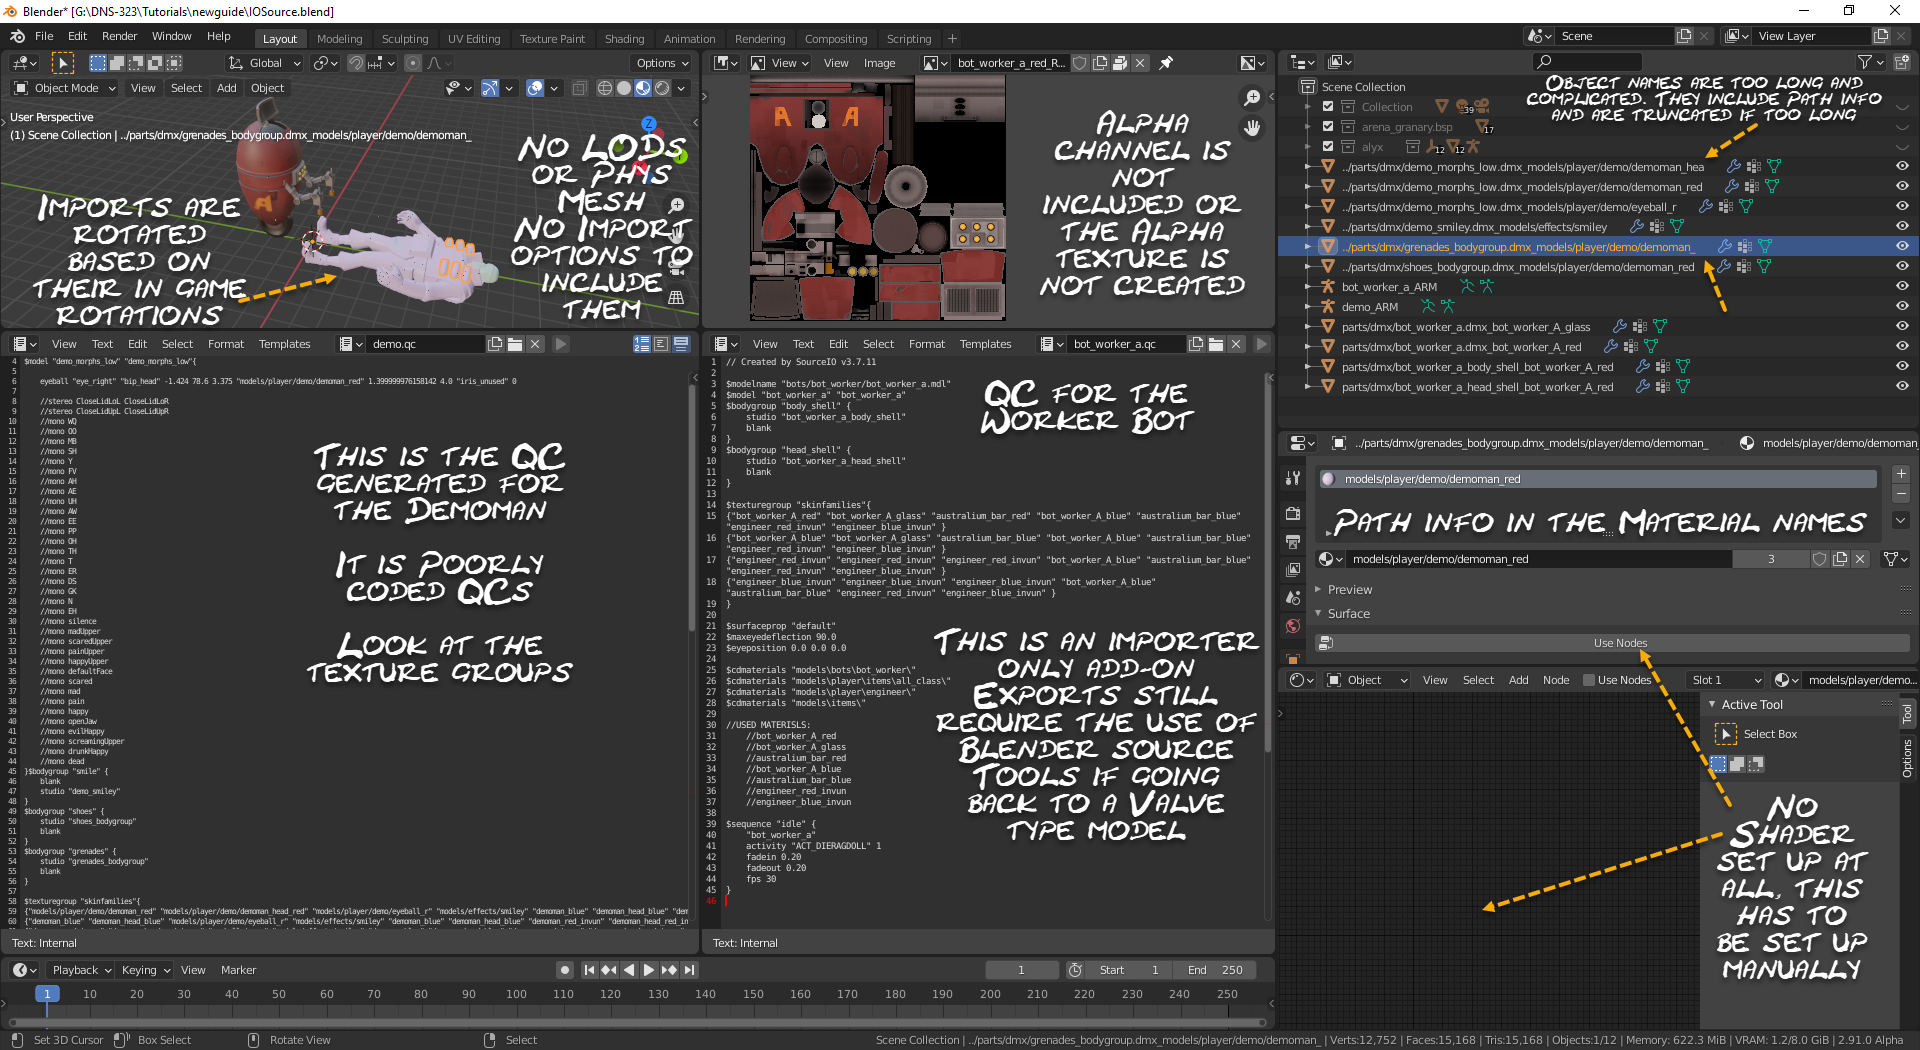
Task: Run the demo.qc script with play icon
Action: (x=561, y=344)
